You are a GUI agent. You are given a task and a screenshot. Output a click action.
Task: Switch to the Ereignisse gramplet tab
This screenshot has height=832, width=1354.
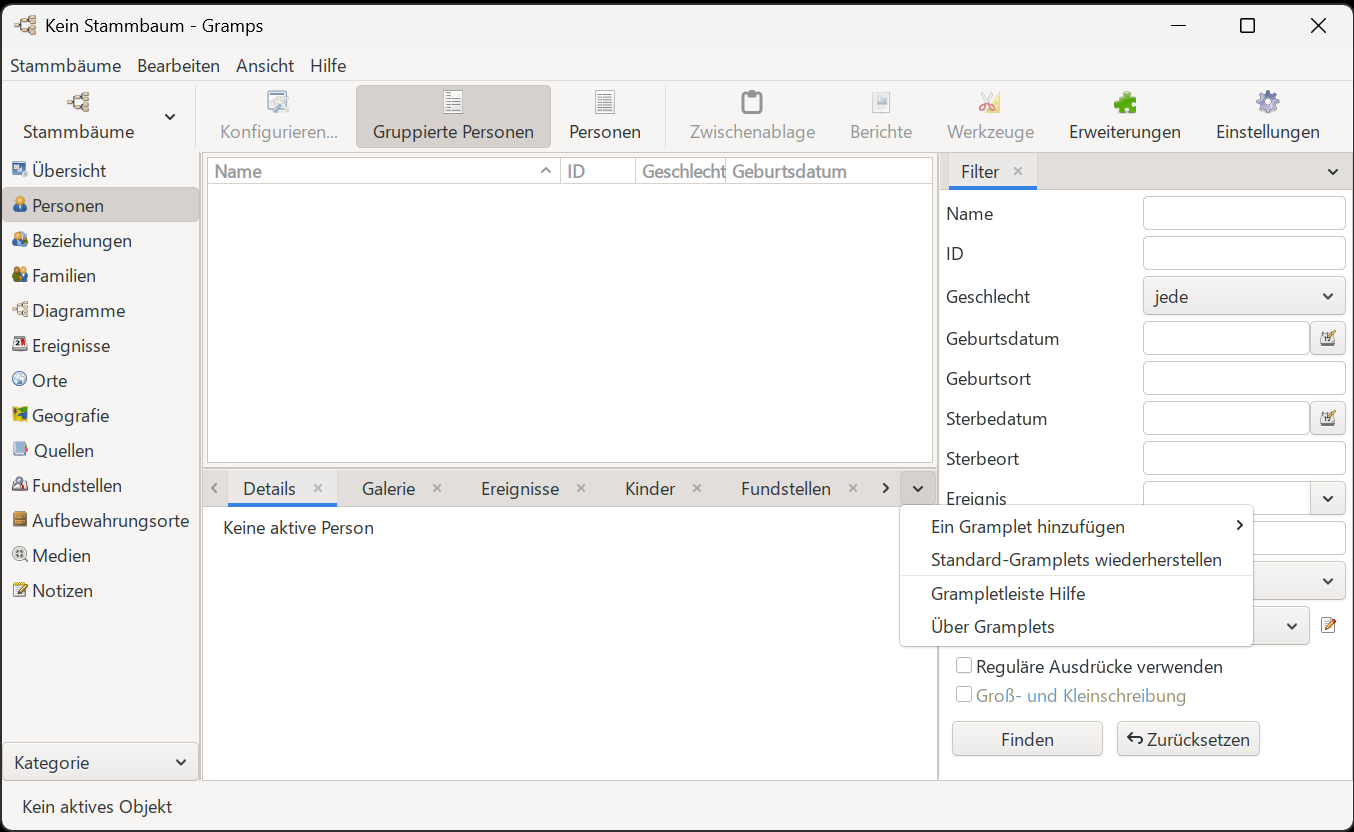pos(519,489)
